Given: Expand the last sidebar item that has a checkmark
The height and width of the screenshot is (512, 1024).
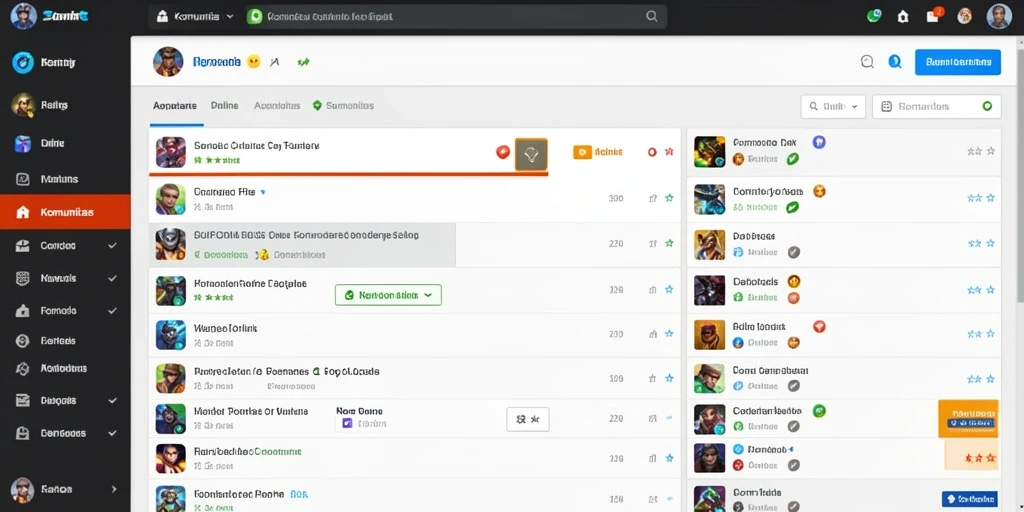Looking at the screenshot, I should pos(112,433).
